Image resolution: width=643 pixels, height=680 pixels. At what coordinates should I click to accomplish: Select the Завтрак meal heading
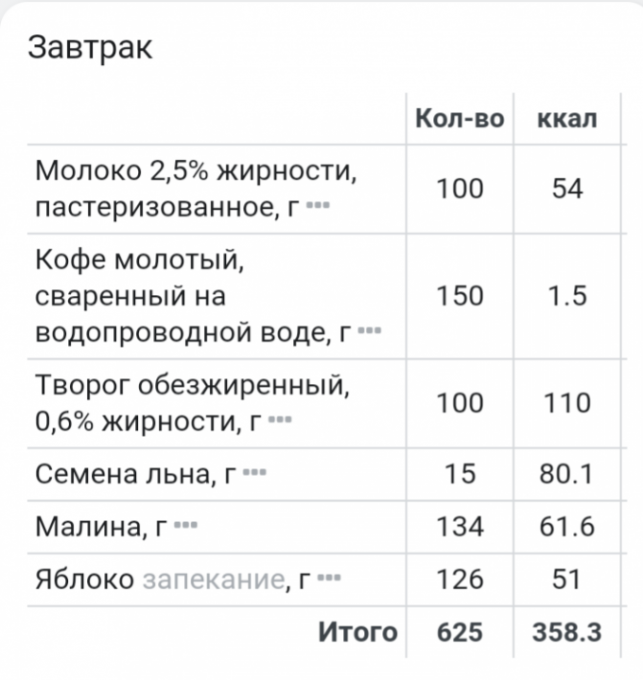[90, 48]
